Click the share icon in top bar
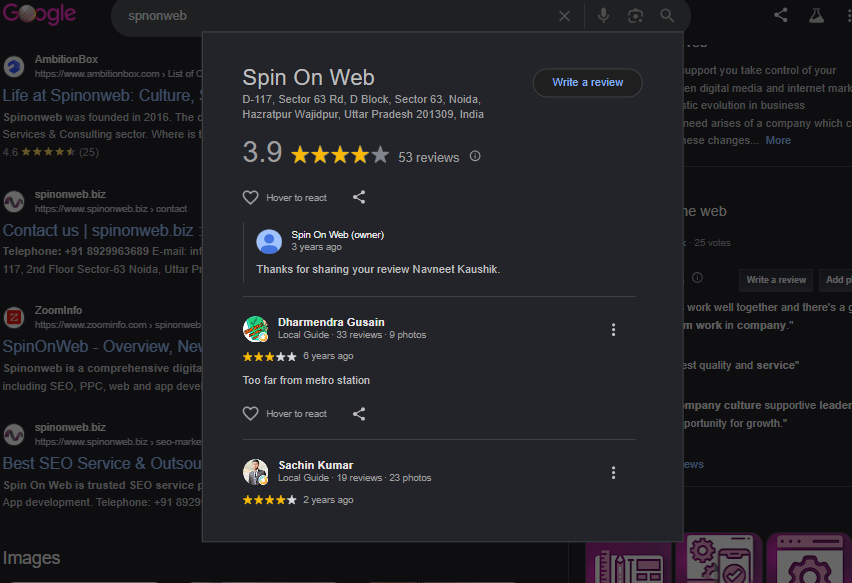Image resolution: width=852 pixels, height=583 pixels. tap(781, 15)
